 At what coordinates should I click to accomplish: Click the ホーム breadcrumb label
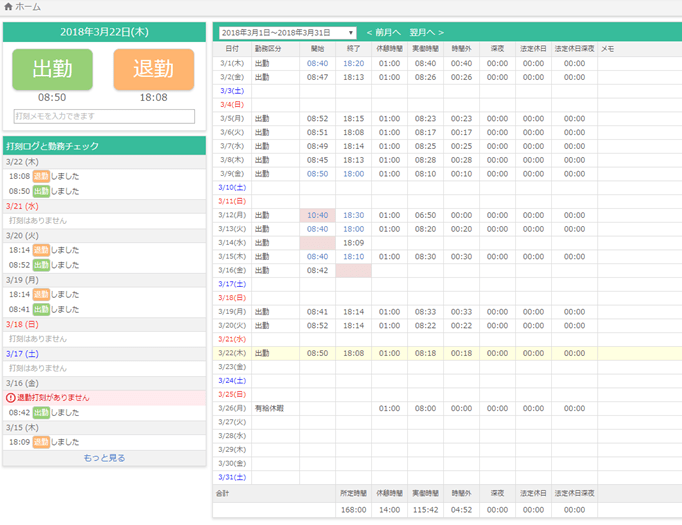(28, 7)
